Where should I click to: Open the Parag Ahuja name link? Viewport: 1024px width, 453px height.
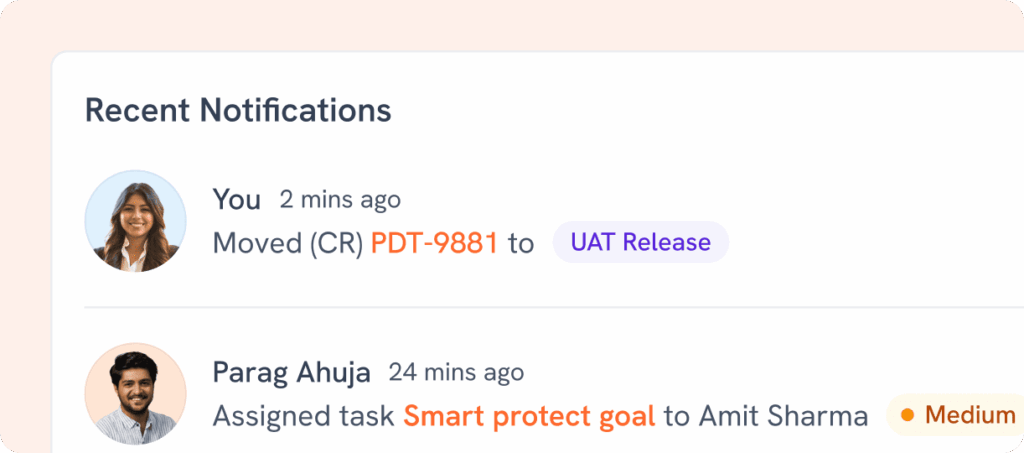tap(291, 374)
